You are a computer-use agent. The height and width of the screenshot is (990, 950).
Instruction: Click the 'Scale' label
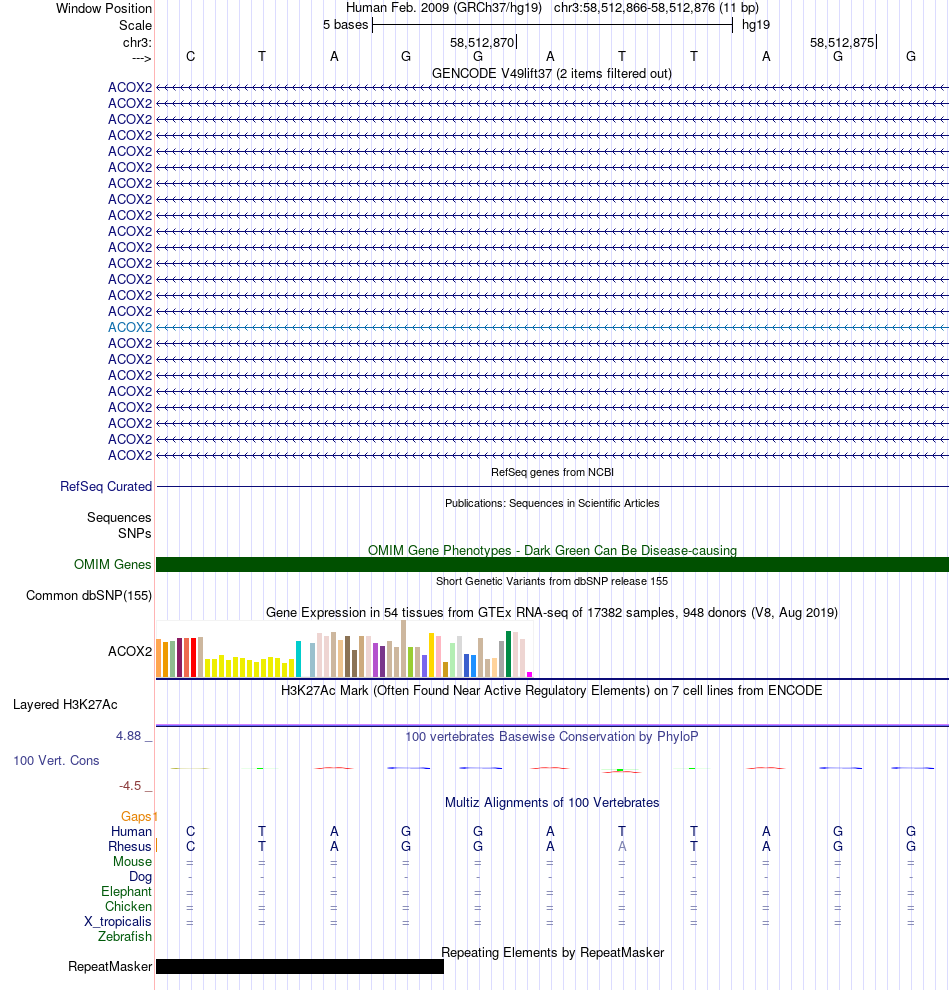coord(136,25)
